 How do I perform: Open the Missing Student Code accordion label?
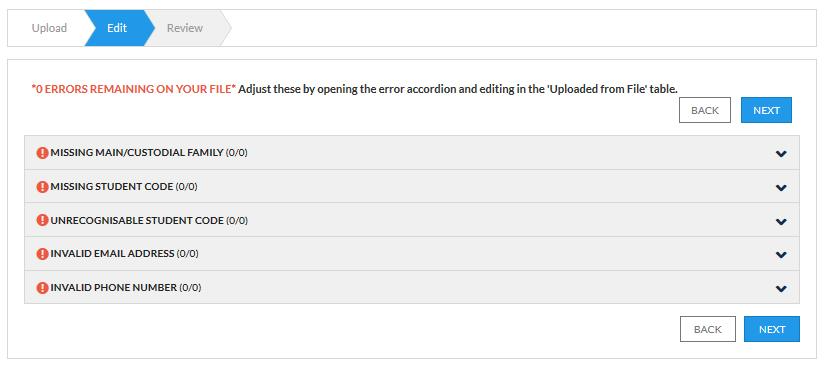124,187
